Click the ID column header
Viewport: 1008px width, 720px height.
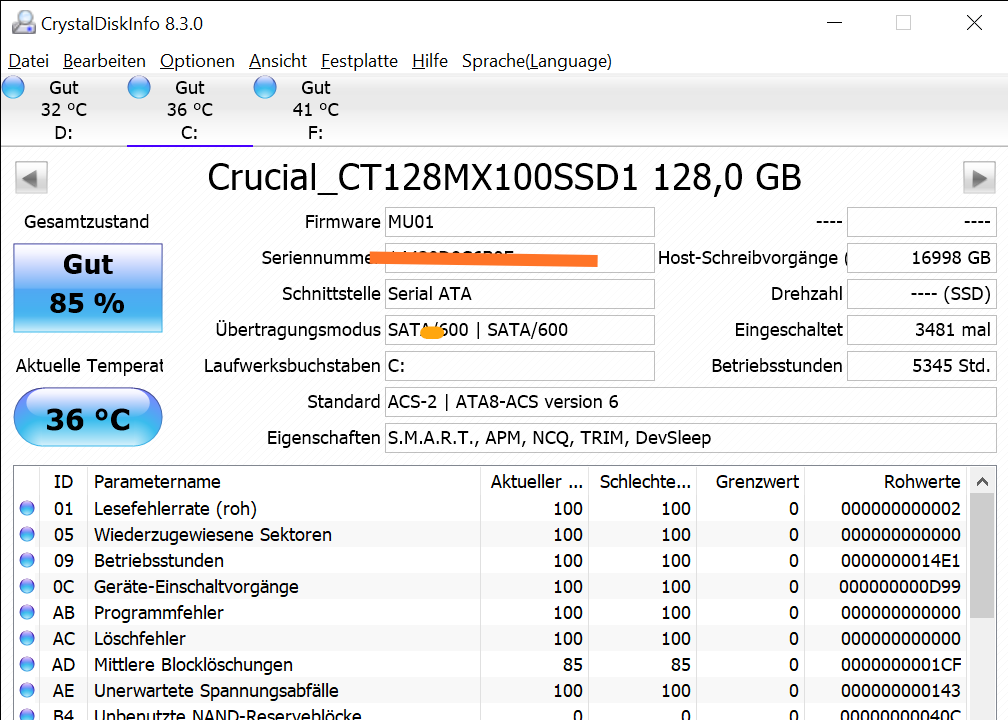coord(64,482)
